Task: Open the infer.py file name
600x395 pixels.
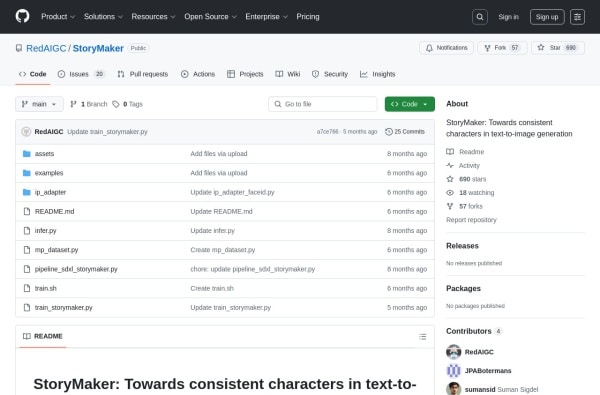Action: [46, 230]
